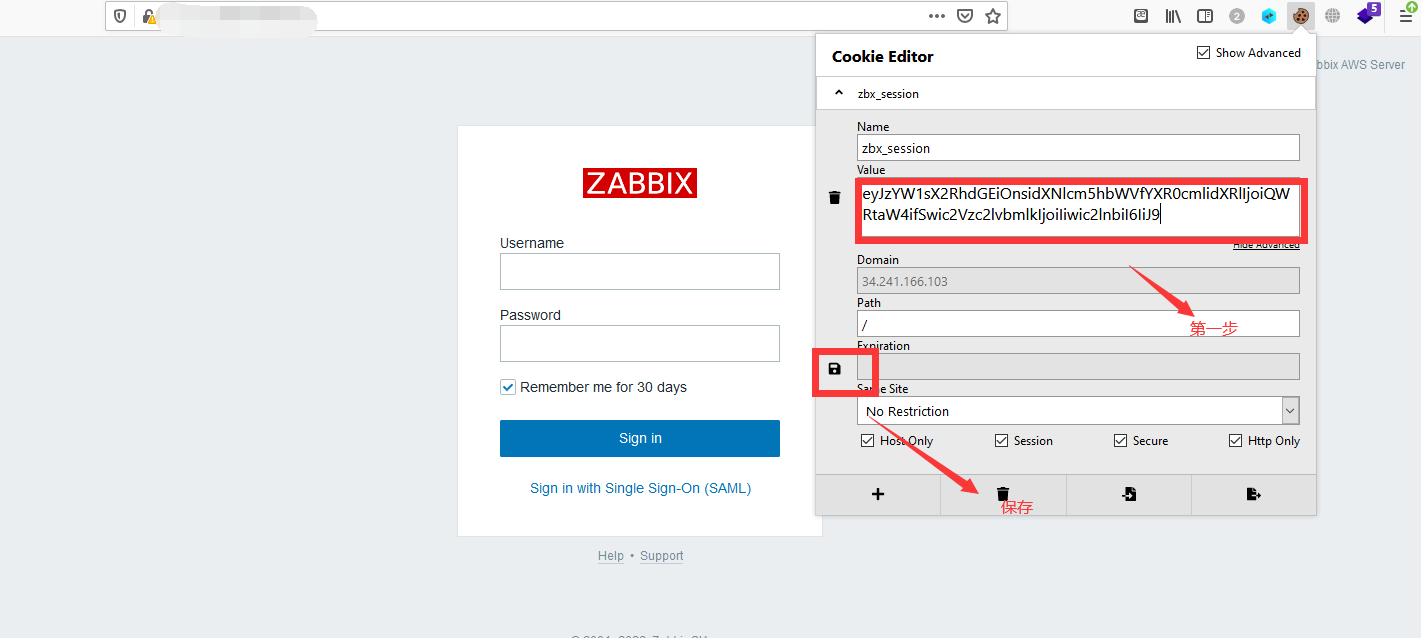Click the Cookie Editor title text
This screenshot has width=1421, height=638.
click(x=883, y=57)
